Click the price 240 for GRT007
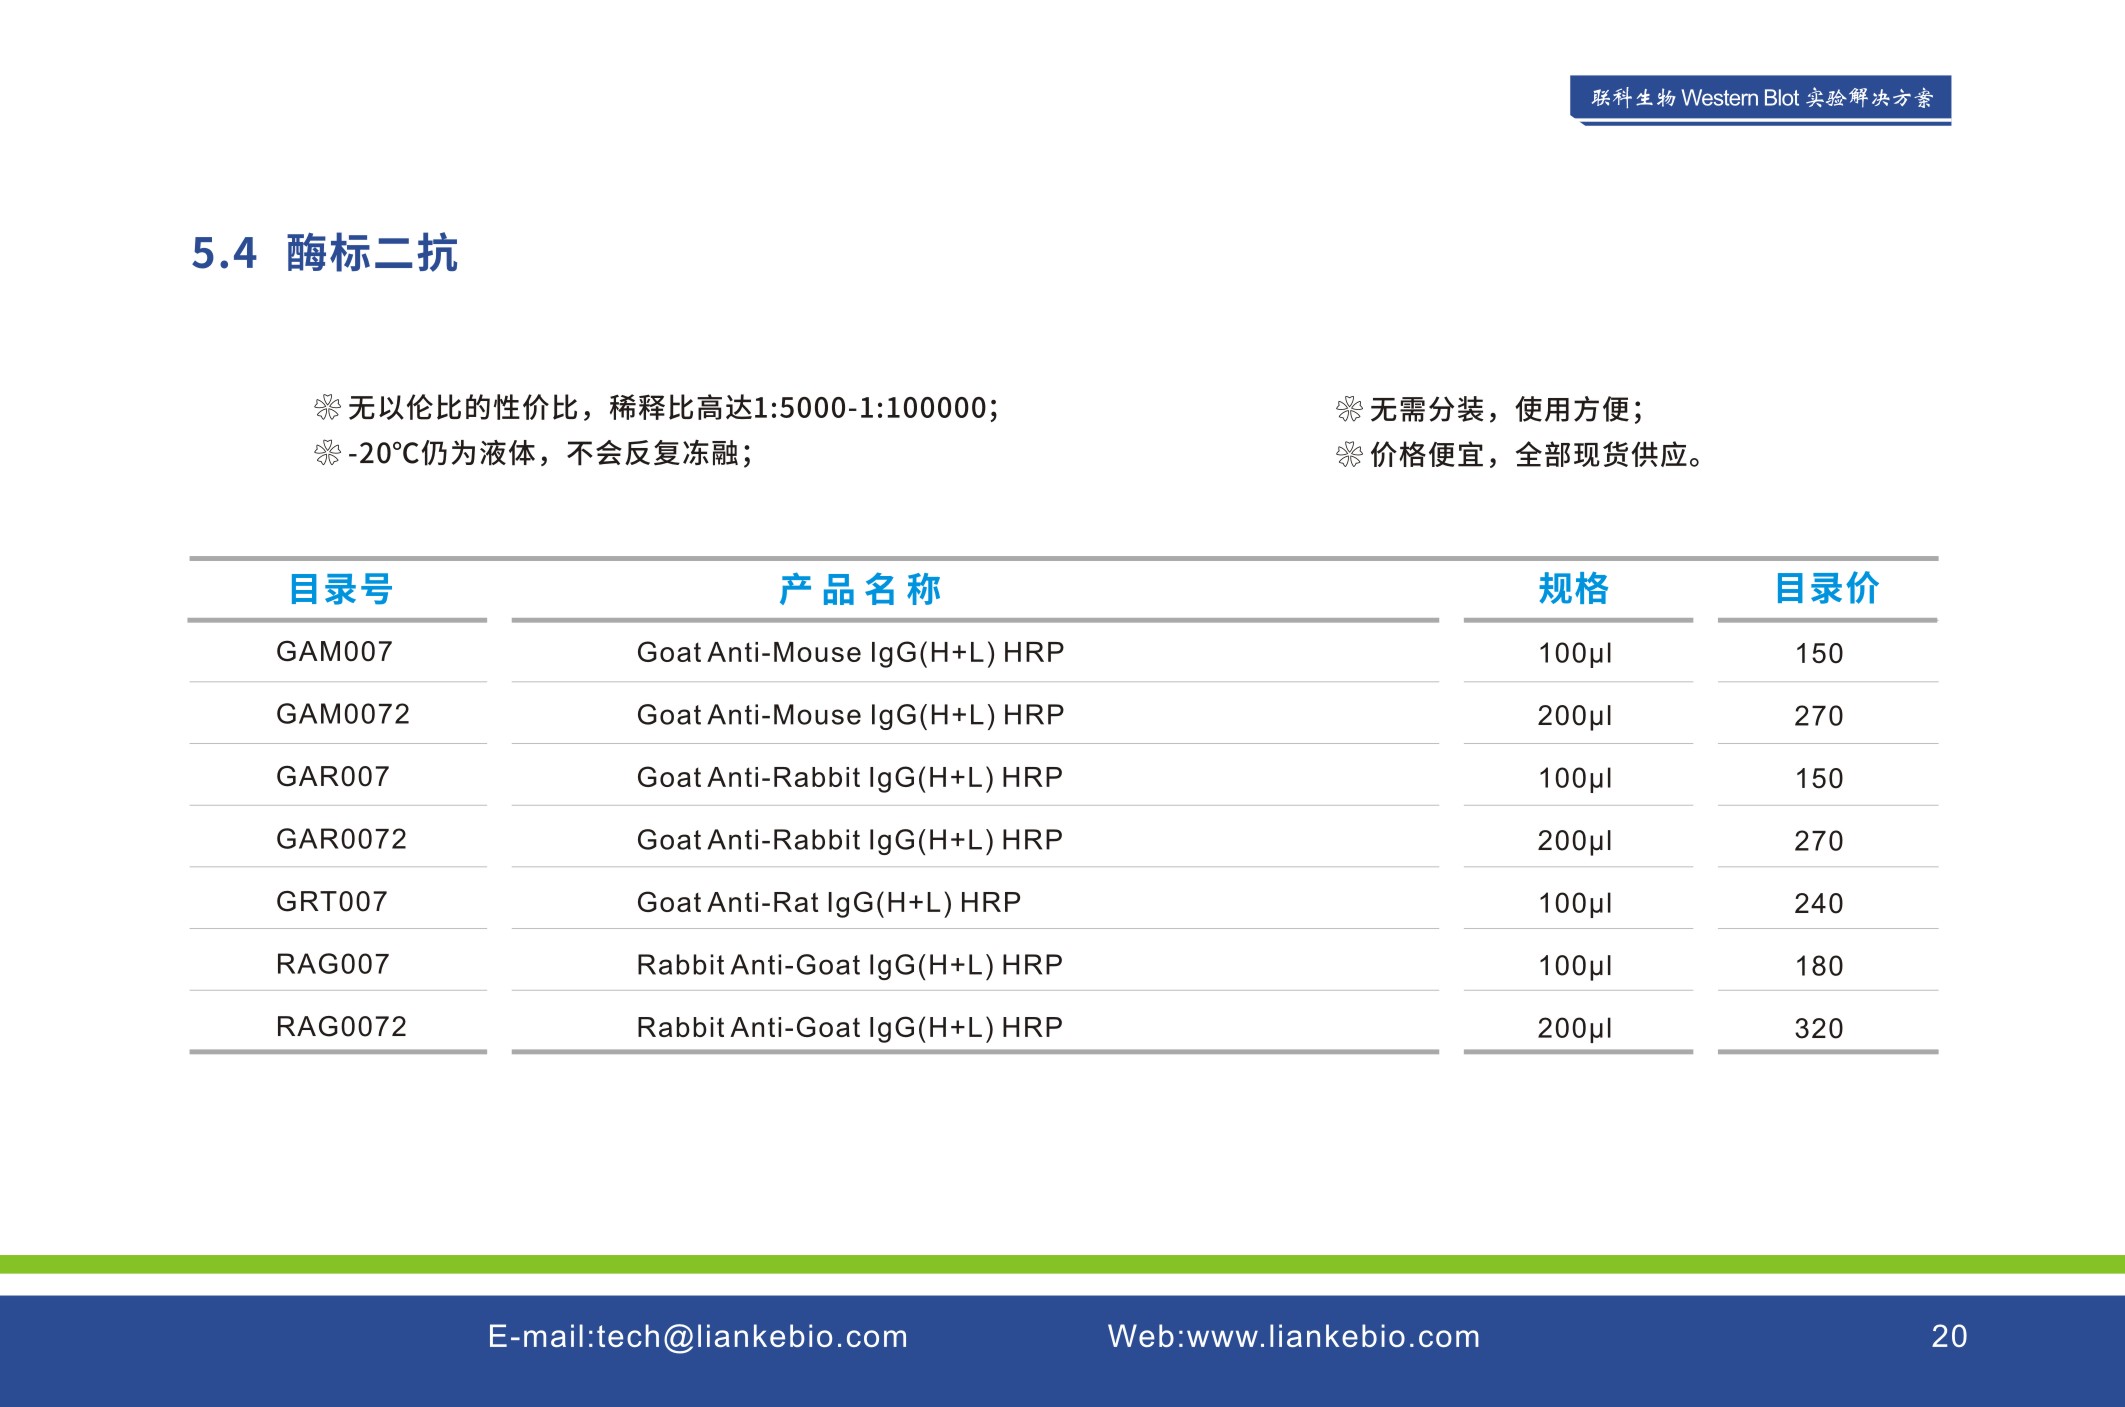The image size is (2125, 1407). pyautogui.click(x=1818, y=903)
